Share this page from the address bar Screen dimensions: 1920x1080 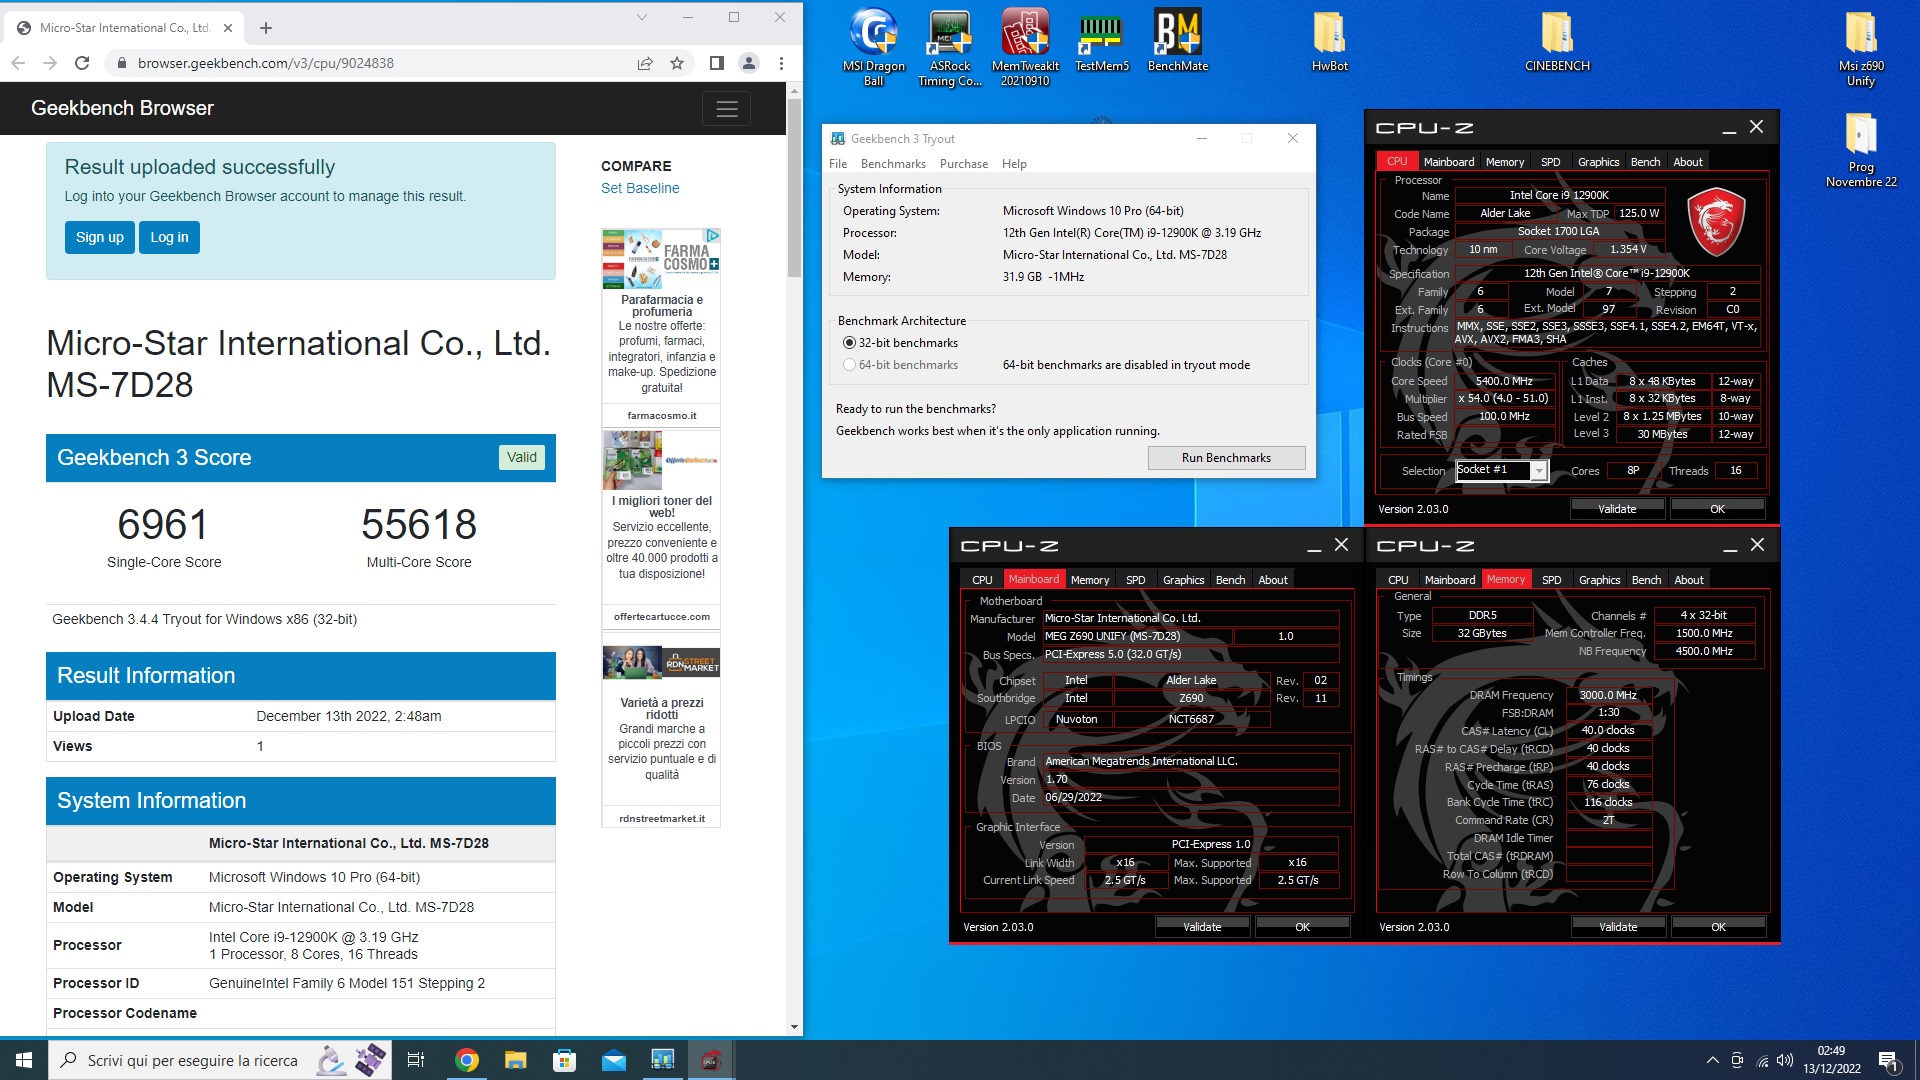[645, 63]
